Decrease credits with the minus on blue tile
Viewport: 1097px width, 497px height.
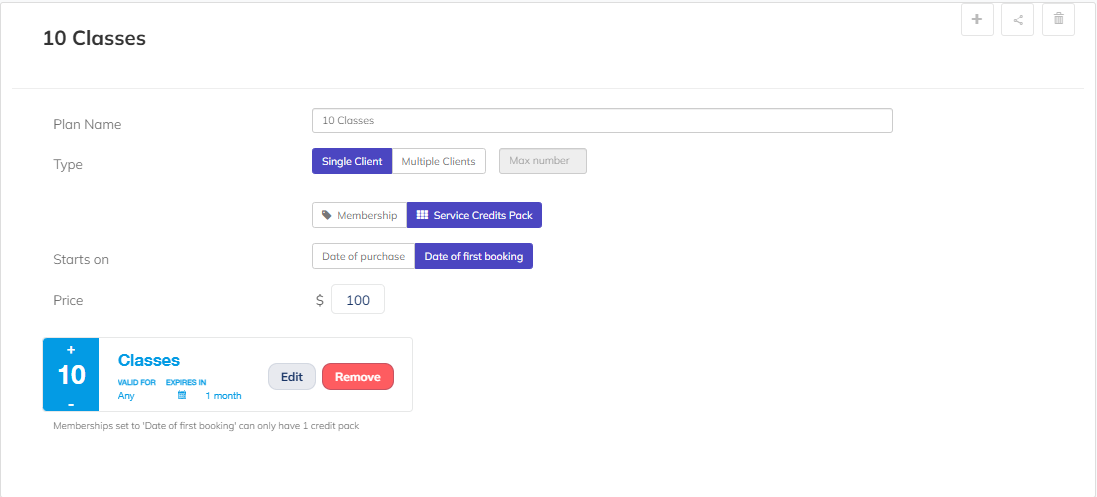click(71, 405)
